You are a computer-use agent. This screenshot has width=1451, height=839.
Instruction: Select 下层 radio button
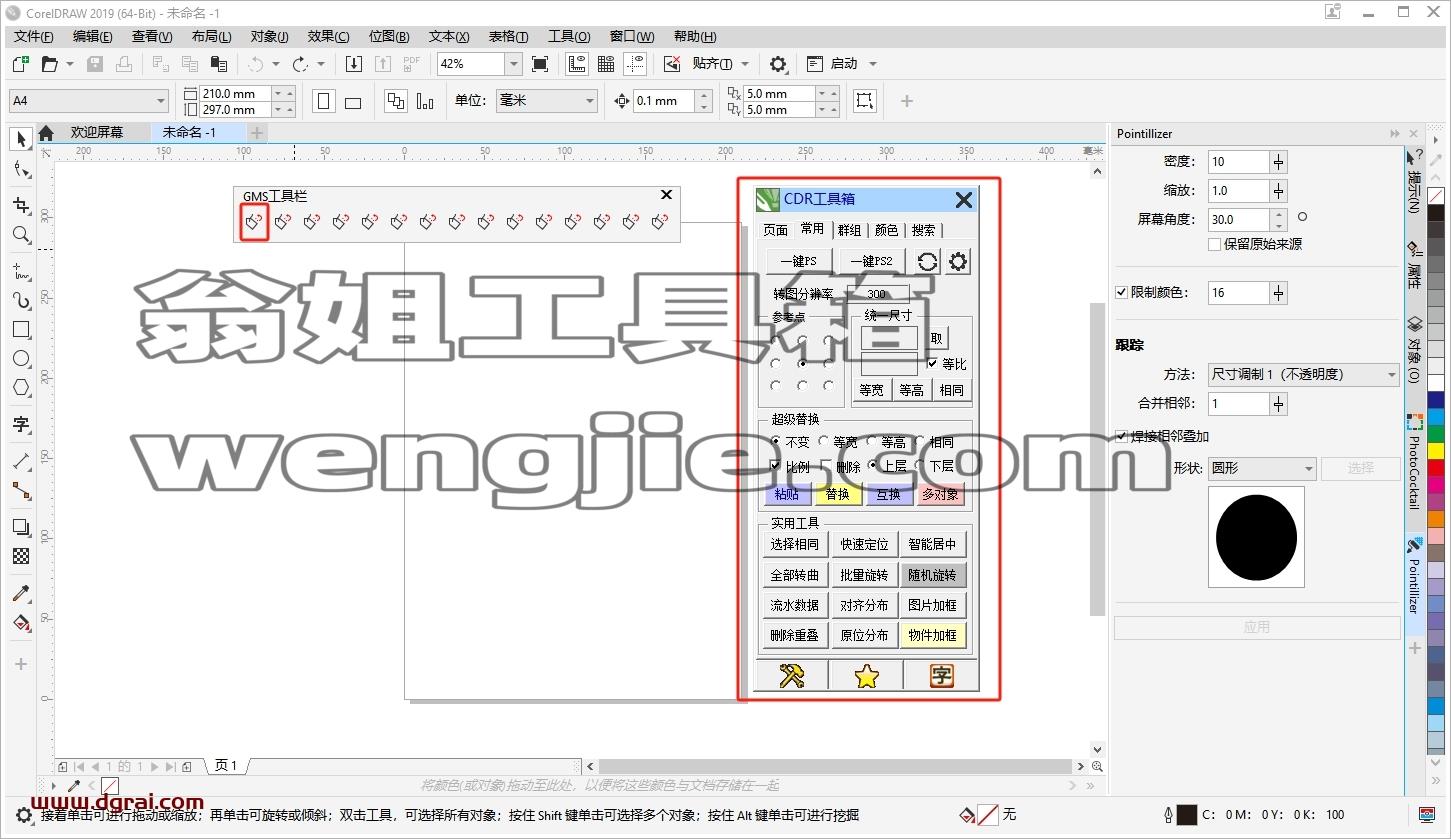[x=920, y=466]
